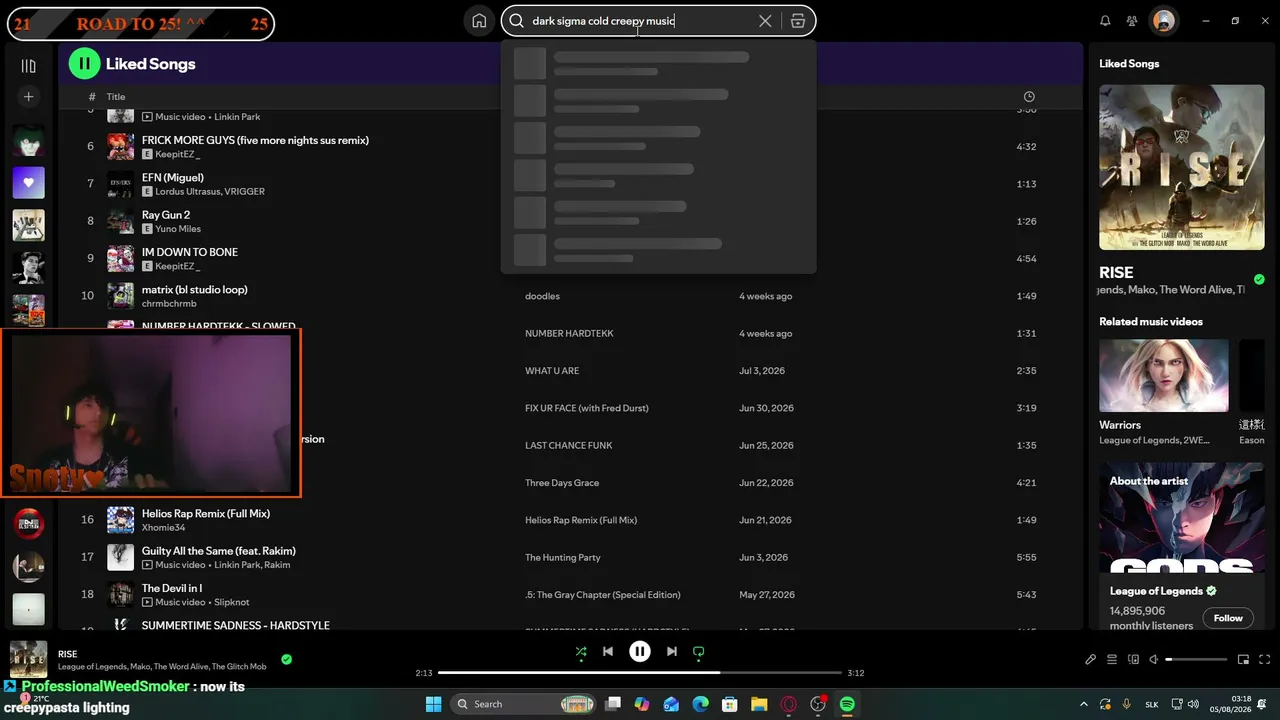Enter full screen player mode
Image resolution: width=1280 pixels, height=720 pixels.
pyautogui.click(x=1265, y=660)
